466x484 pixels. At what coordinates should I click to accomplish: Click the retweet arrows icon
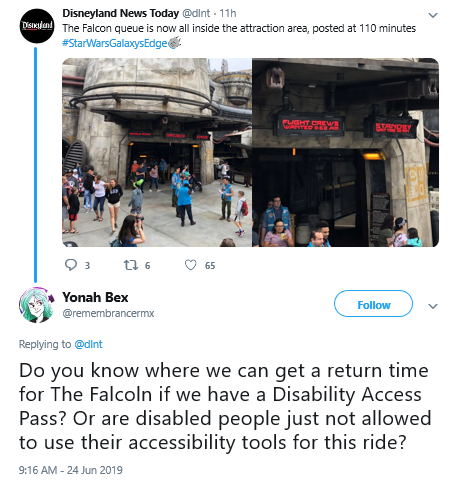pos(130,265)
